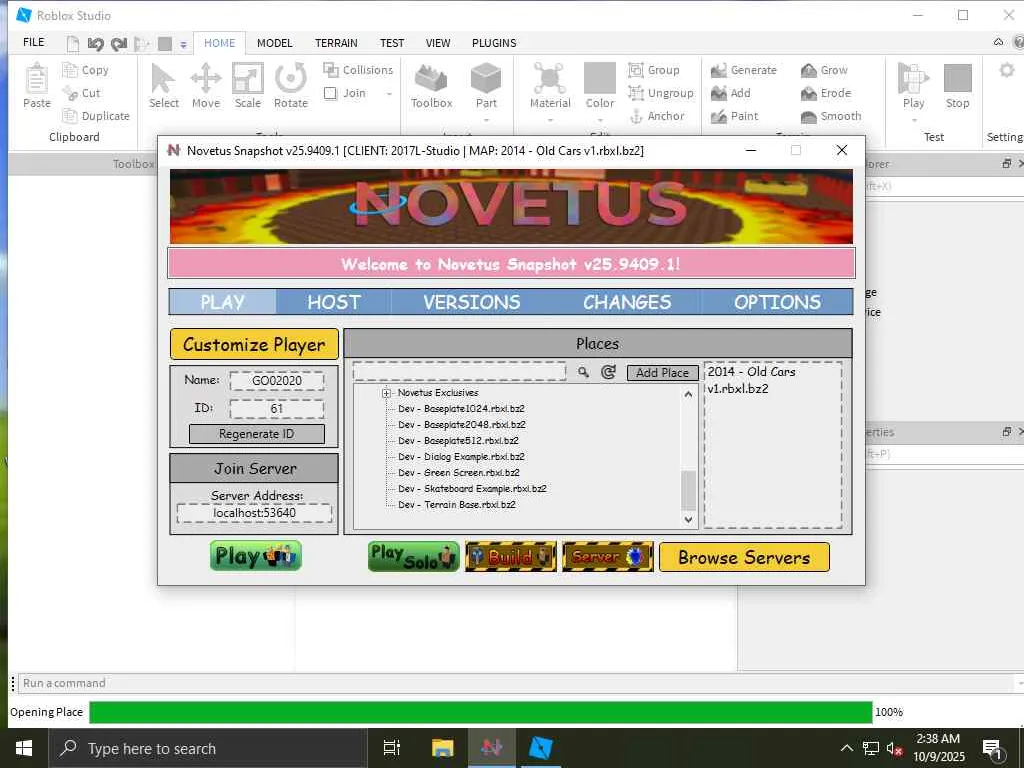The height and width of the screenshot is (768, 1024).
Task: Click the Server button
Action: [607, 556]
